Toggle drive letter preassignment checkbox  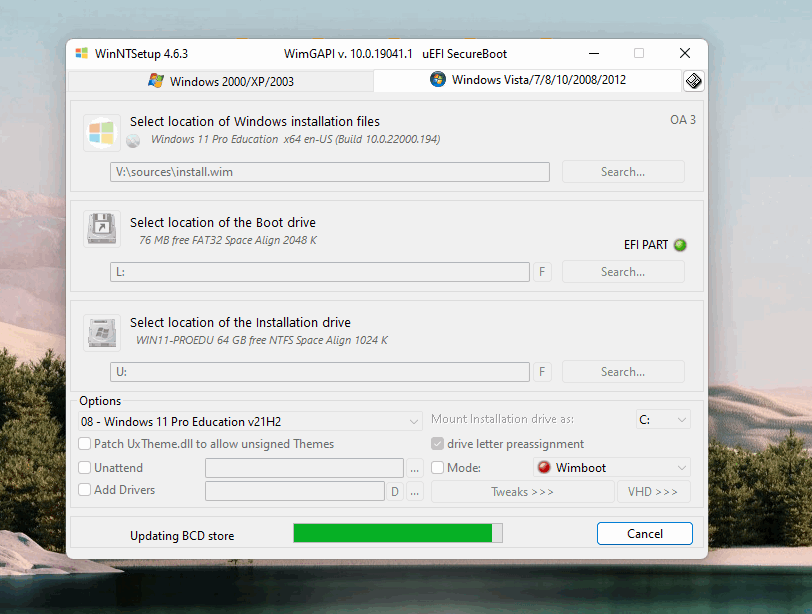[x=438, y=444]
